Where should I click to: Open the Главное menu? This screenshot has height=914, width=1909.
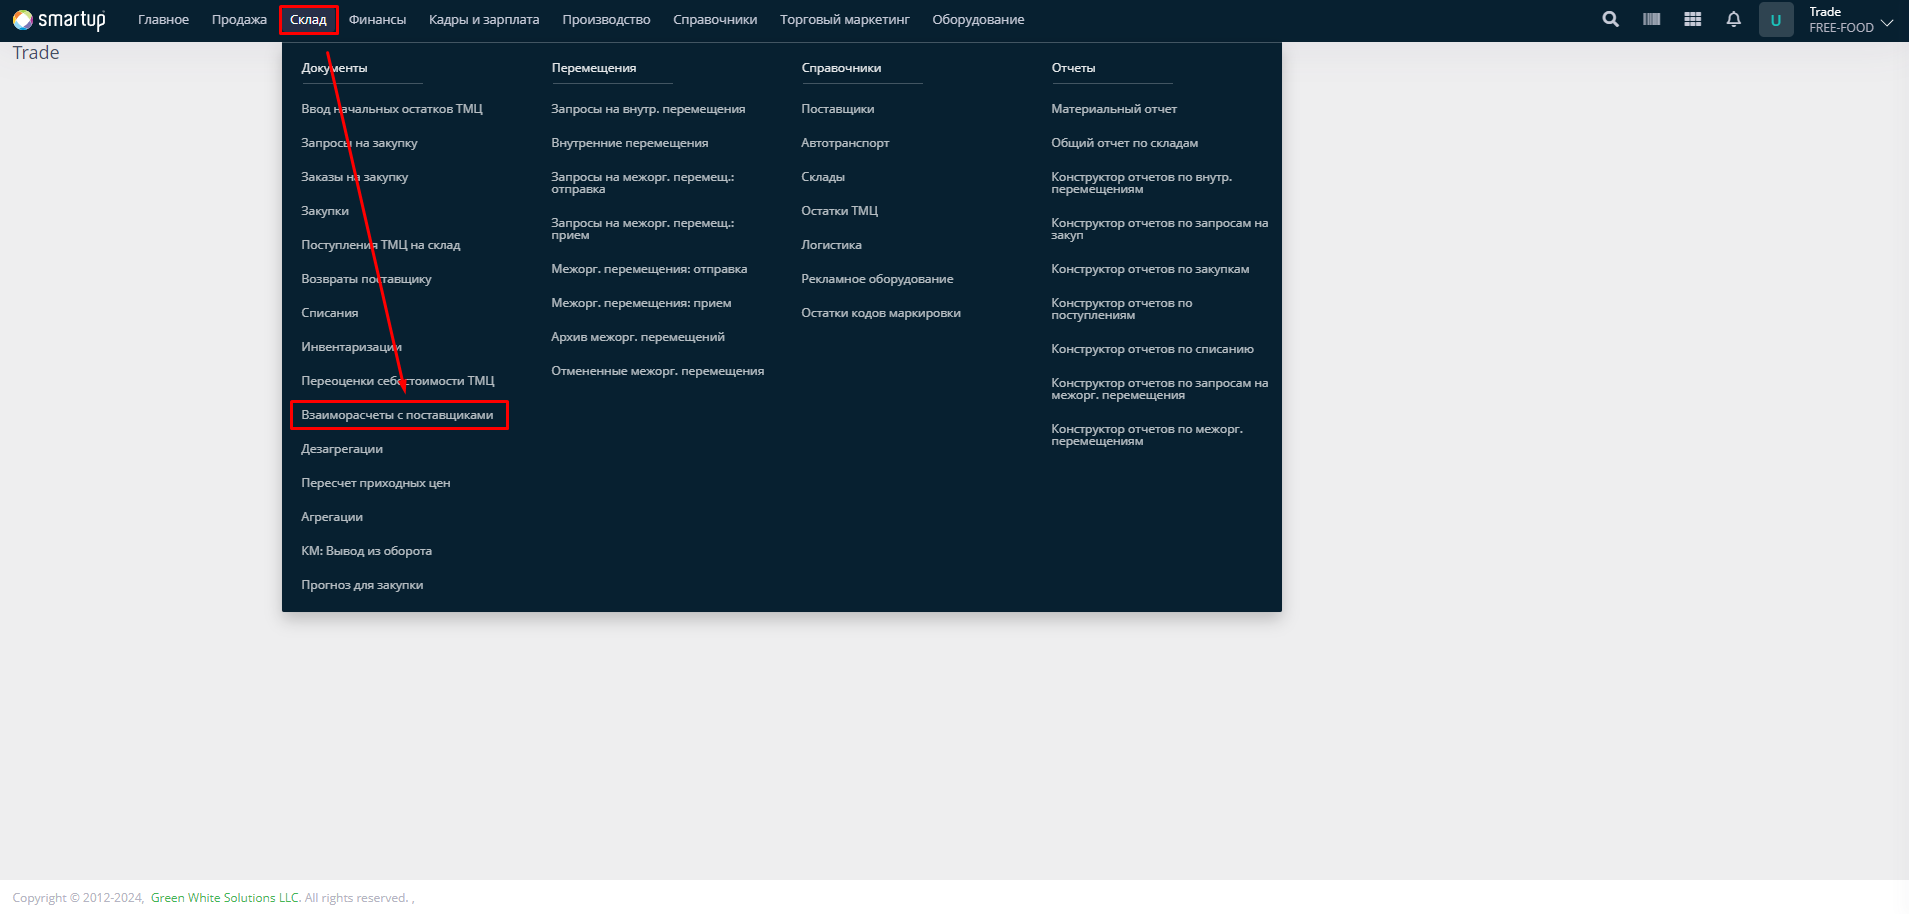click(x=163, y=20)
